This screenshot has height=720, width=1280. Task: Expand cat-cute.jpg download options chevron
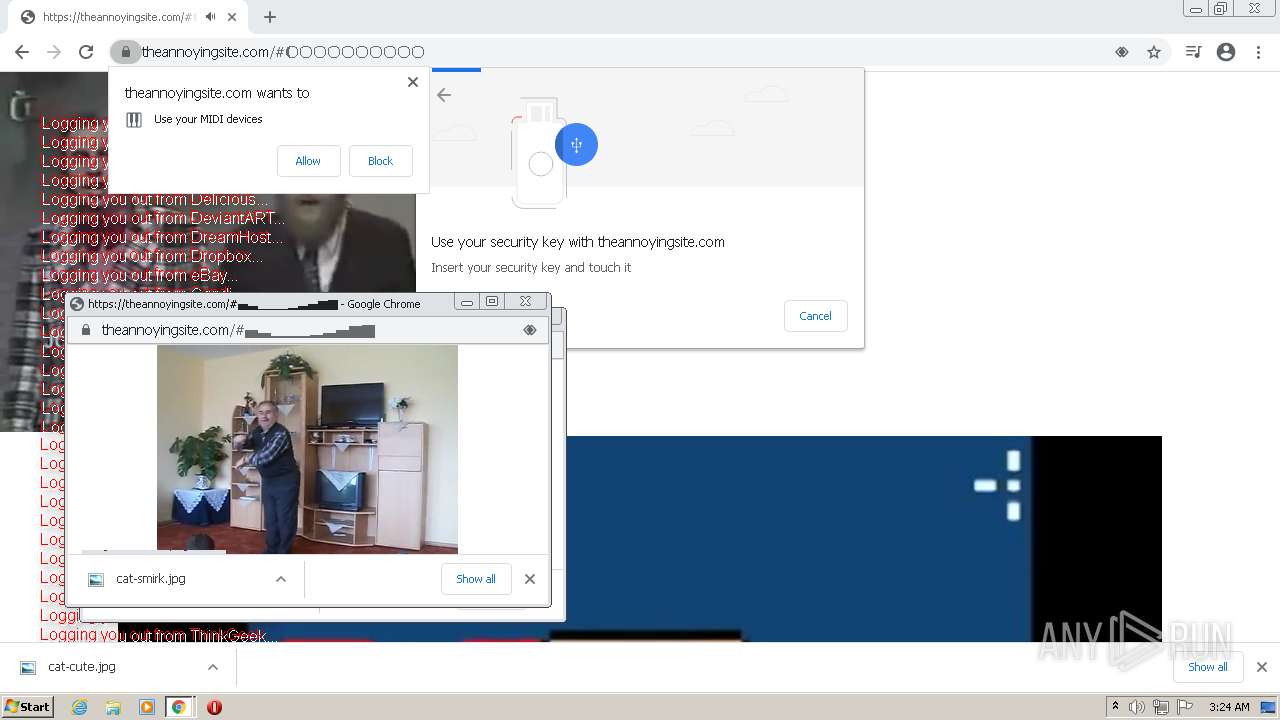click(x=213, y=667)
